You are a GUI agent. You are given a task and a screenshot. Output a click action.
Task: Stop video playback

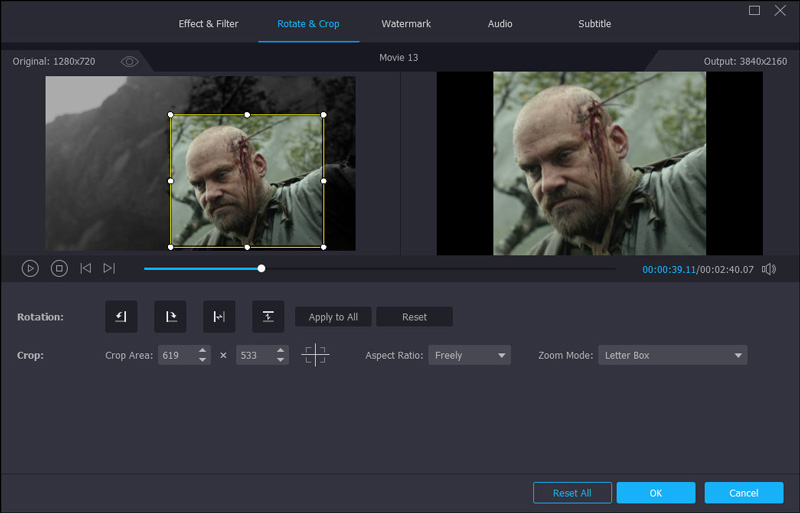click(59, 268)
